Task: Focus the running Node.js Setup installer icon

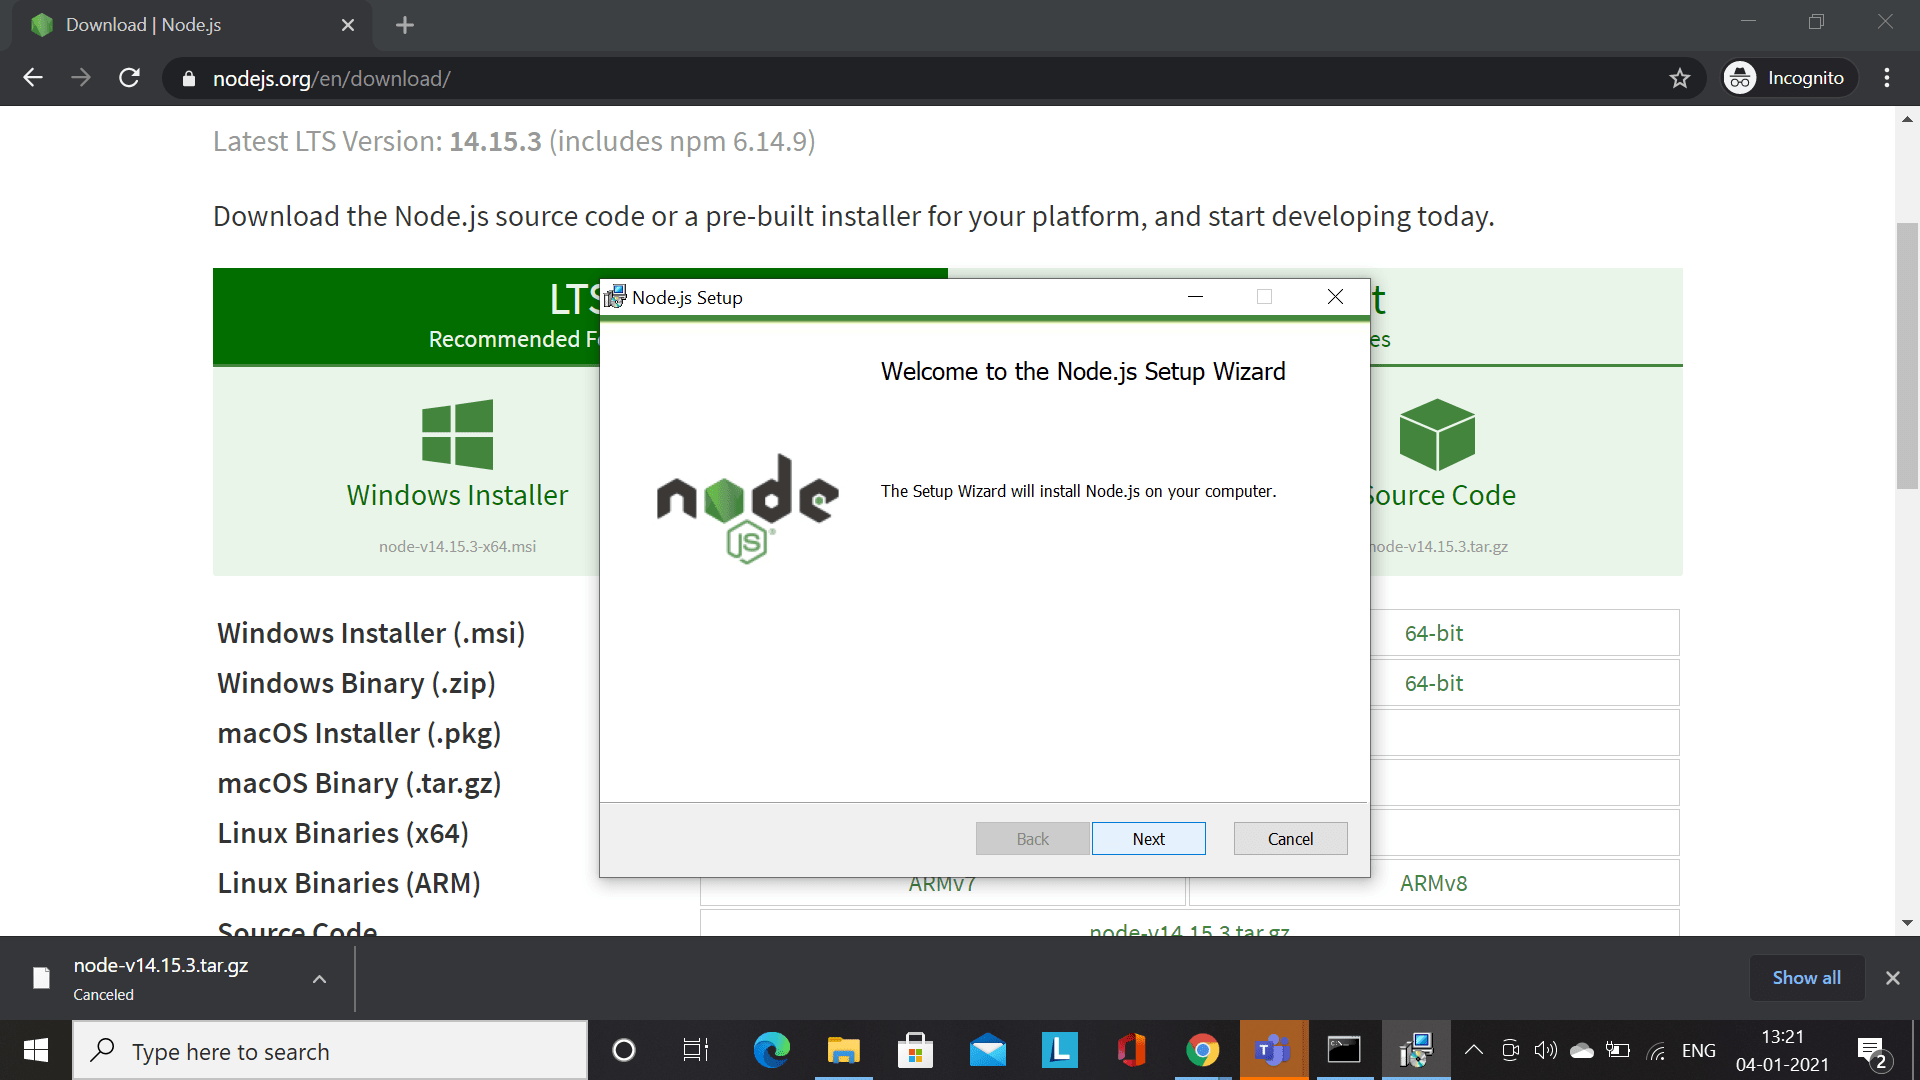Action: coord(1417,1050)
